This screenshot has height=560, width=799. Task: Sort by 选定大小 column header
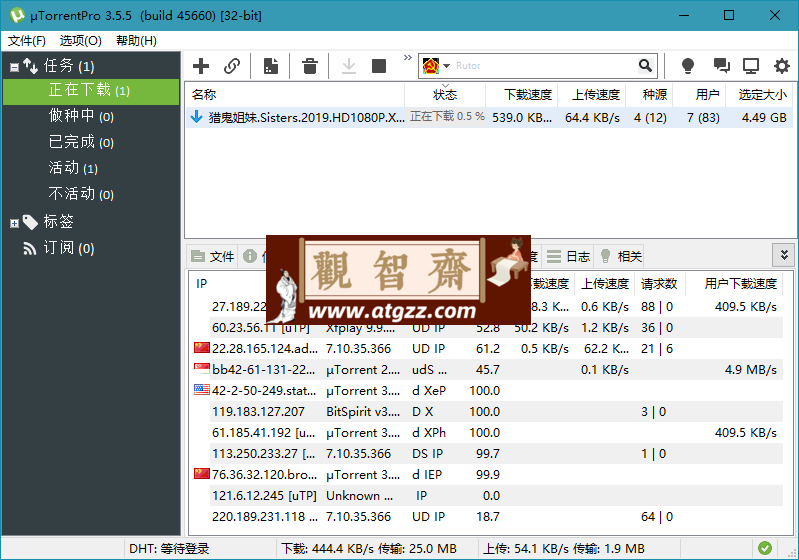pos(759,95)
